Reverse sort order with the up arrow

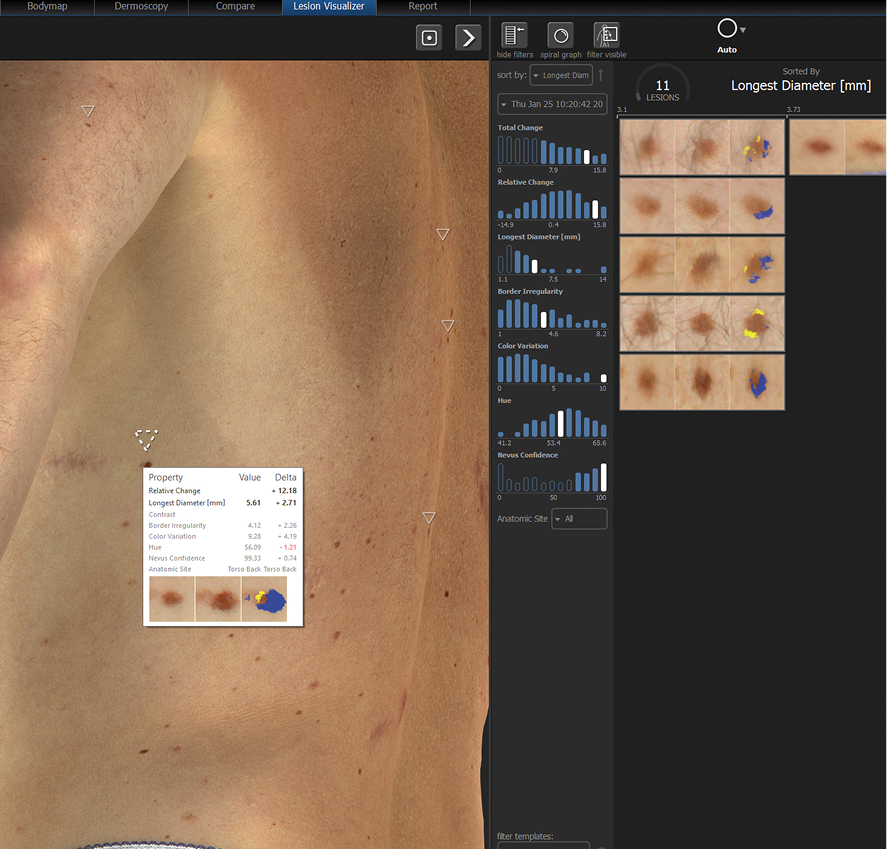click(x=601, y=75)
